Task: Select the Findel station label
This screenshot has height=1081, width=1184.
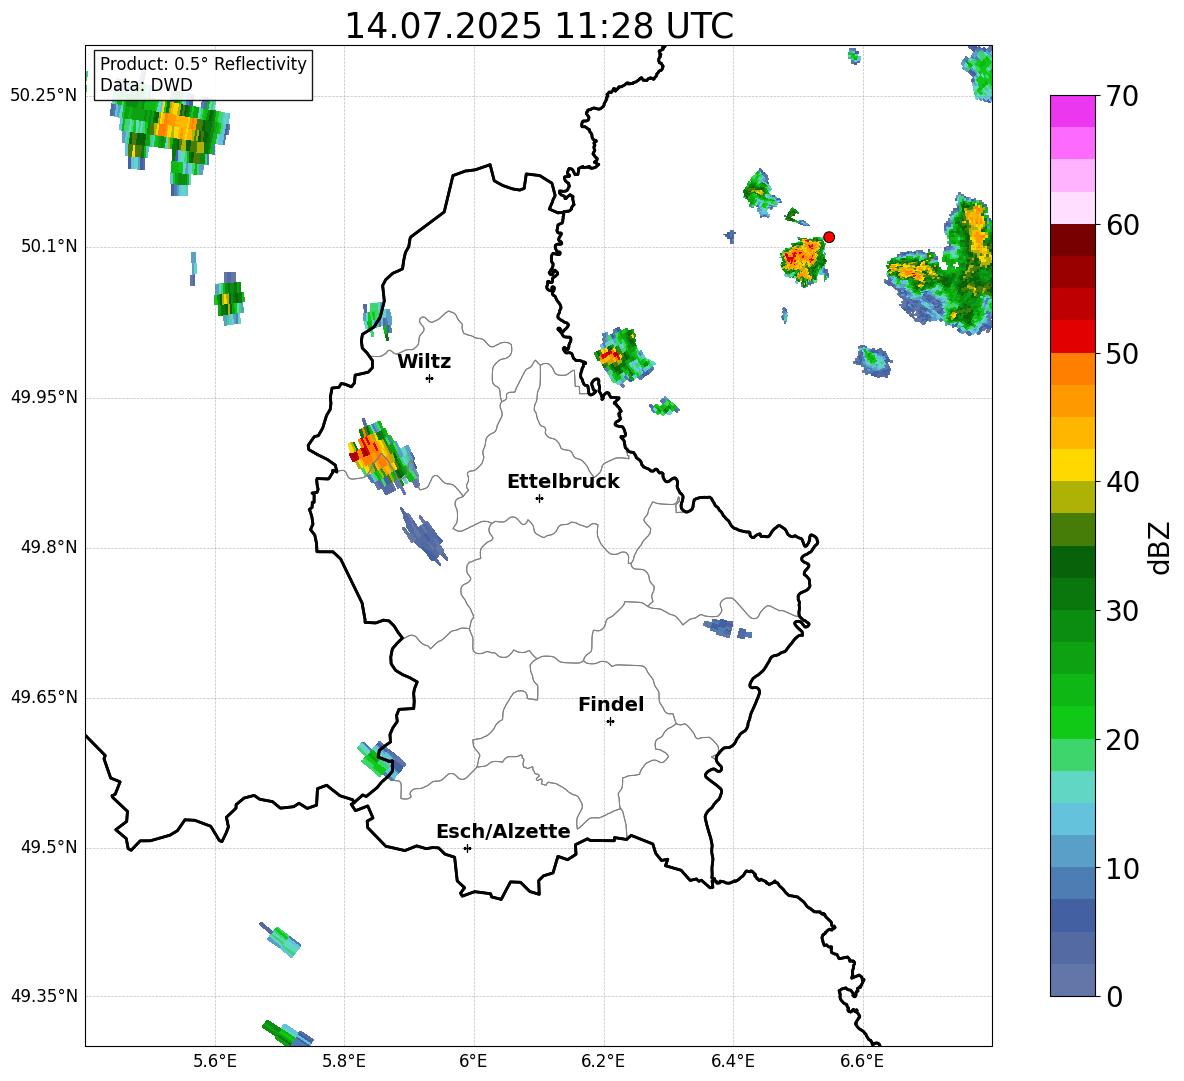Action: pos(611,704)
